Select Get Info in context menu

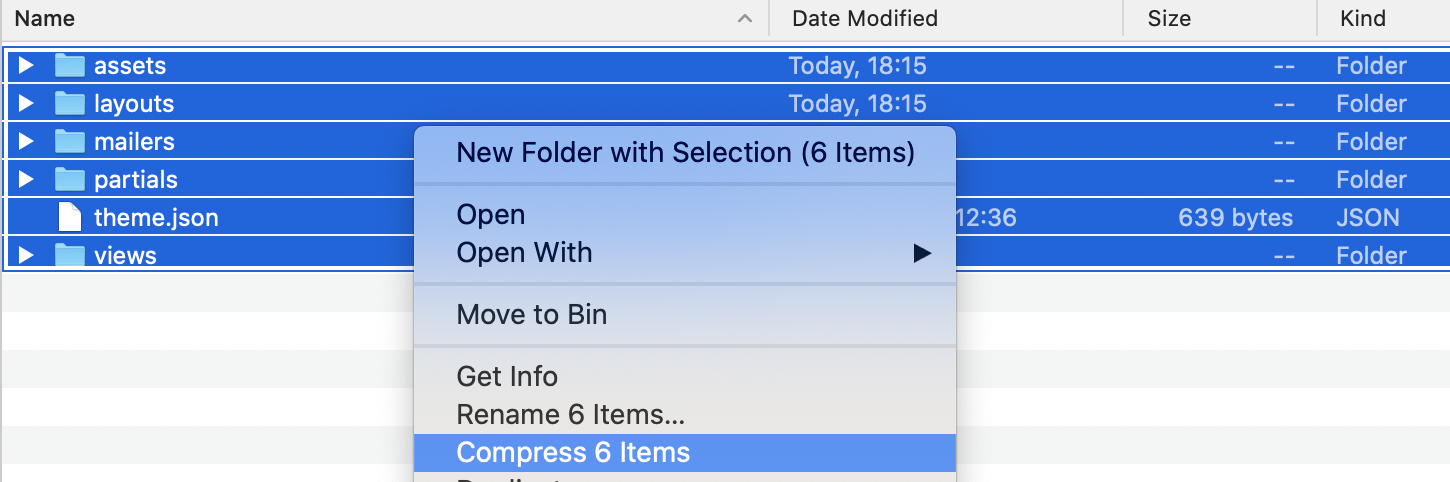click(507, 377)
